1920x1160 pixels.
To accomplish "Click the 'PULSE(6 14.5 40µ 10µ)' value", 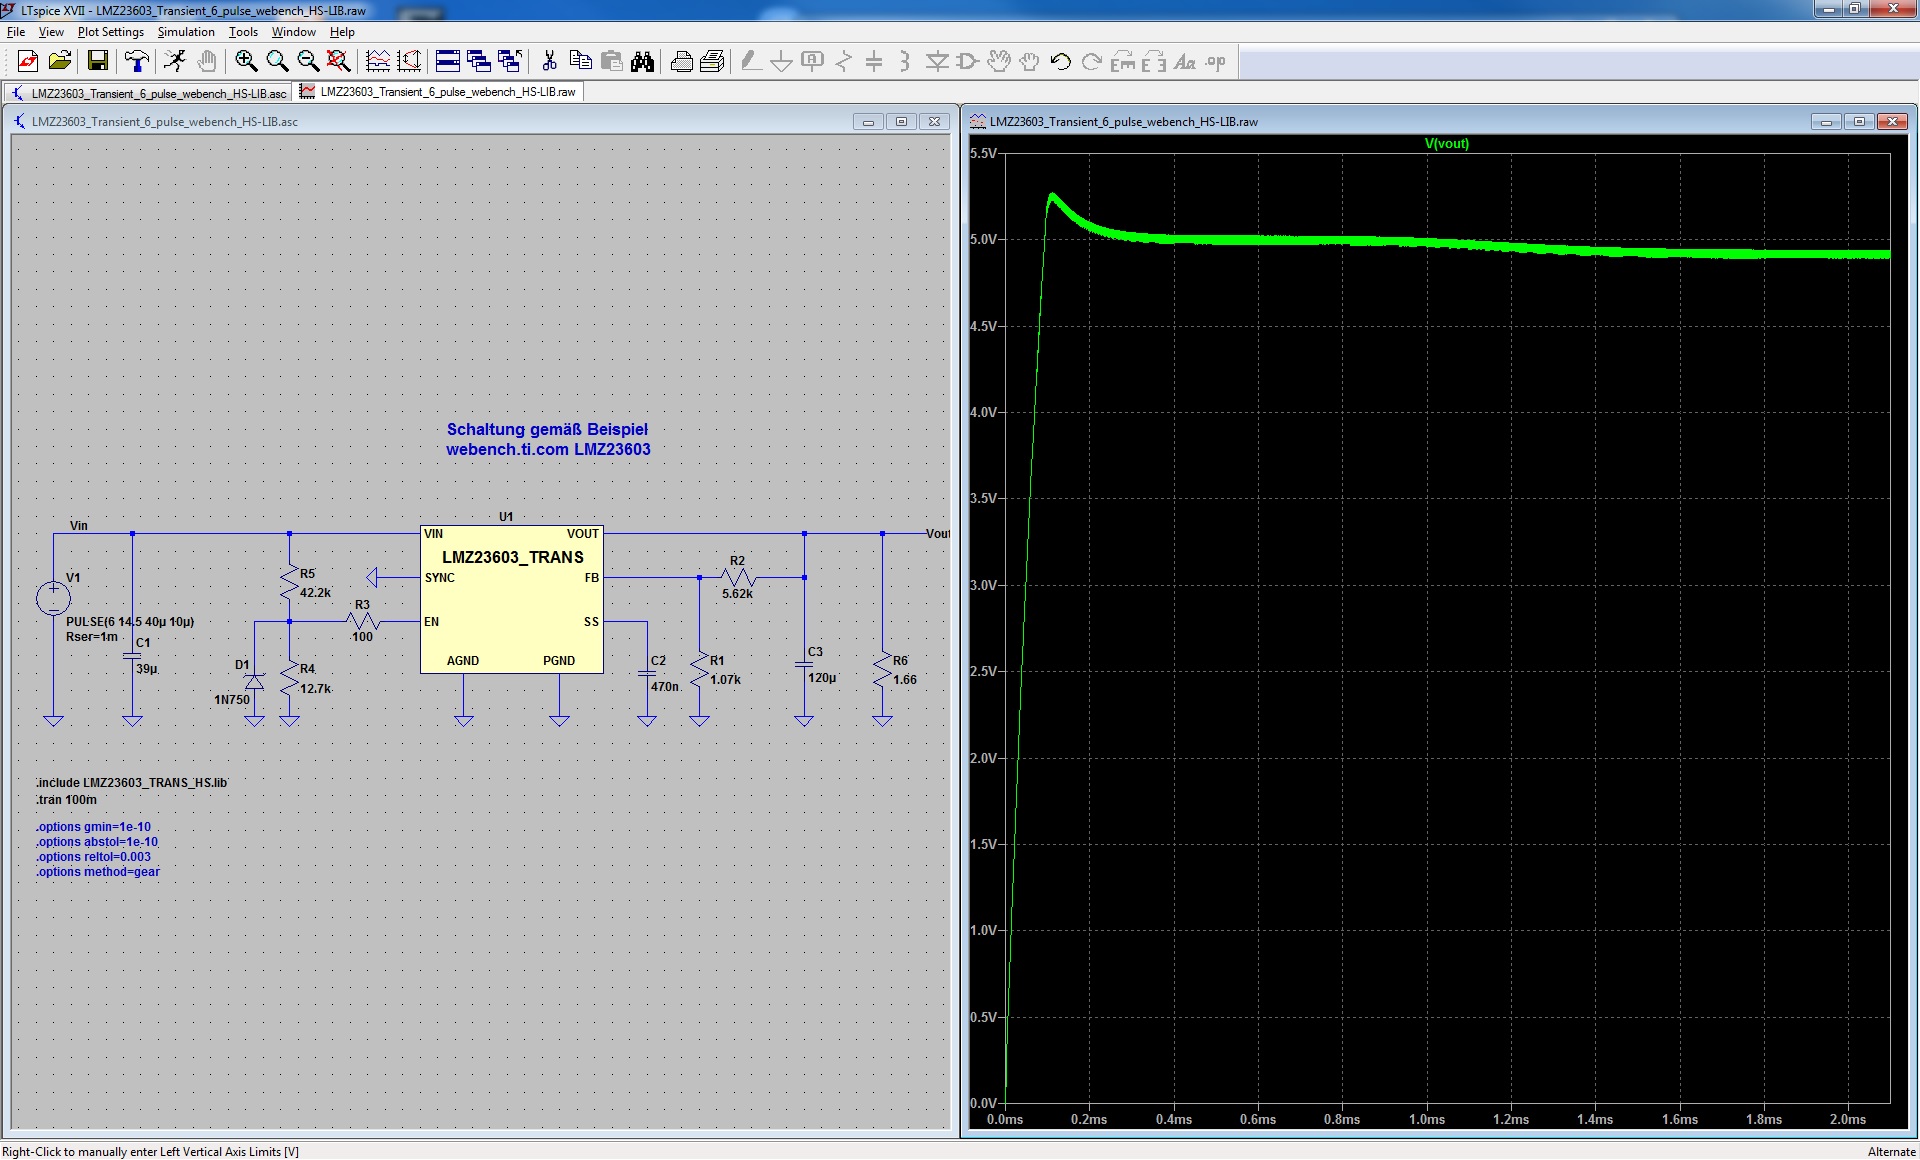I will [130, 622].
